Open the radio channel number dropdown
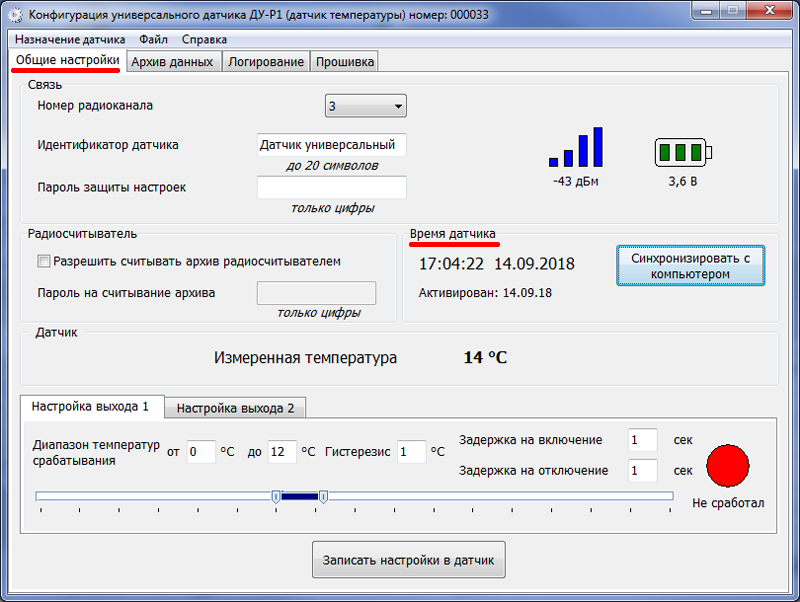 point(366,106)
